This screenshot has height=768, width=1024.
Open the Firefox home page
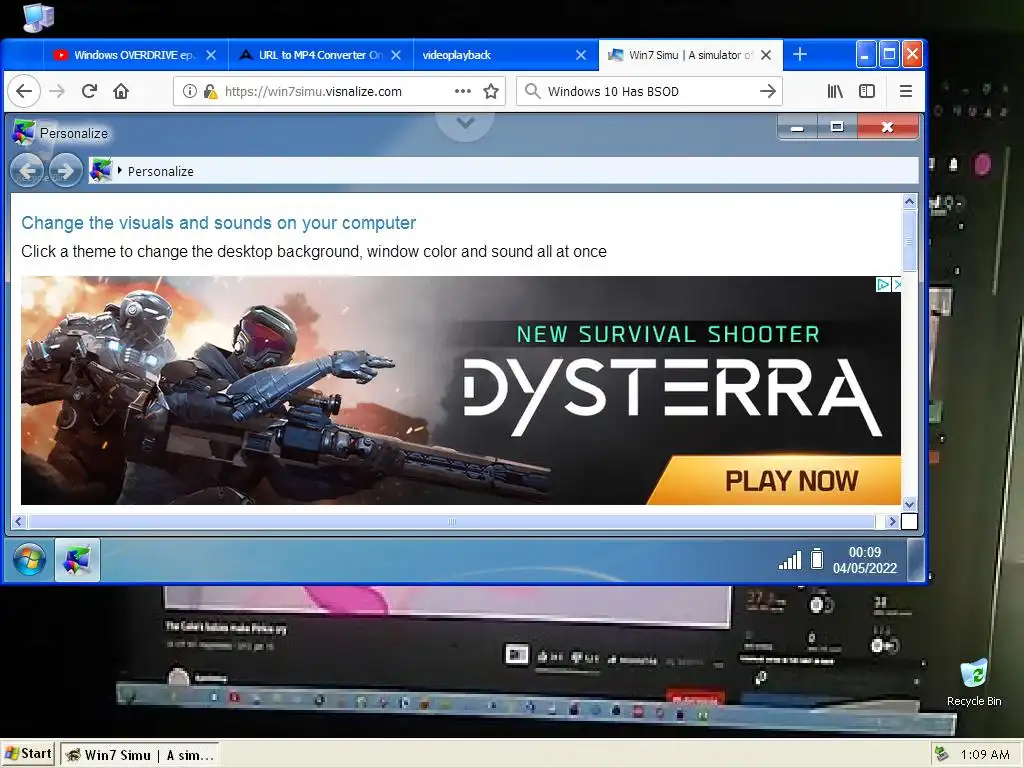point(121,91)
